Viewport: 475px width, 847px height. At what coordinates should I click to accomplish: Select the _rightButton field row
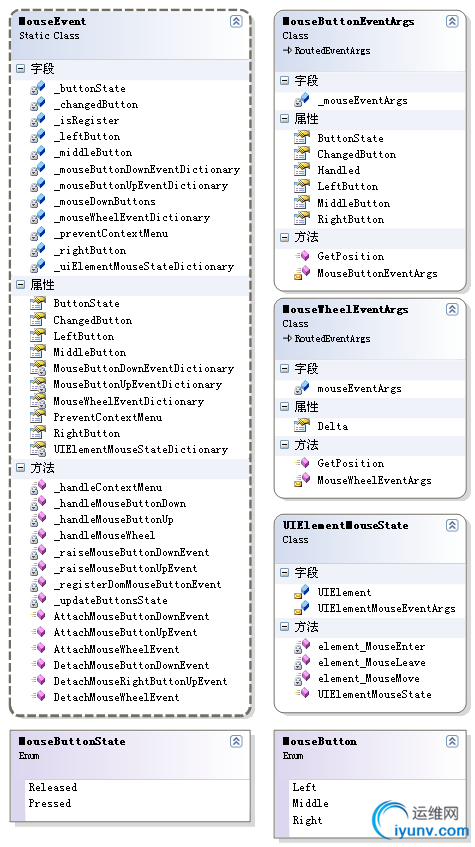tap(90, 250)
